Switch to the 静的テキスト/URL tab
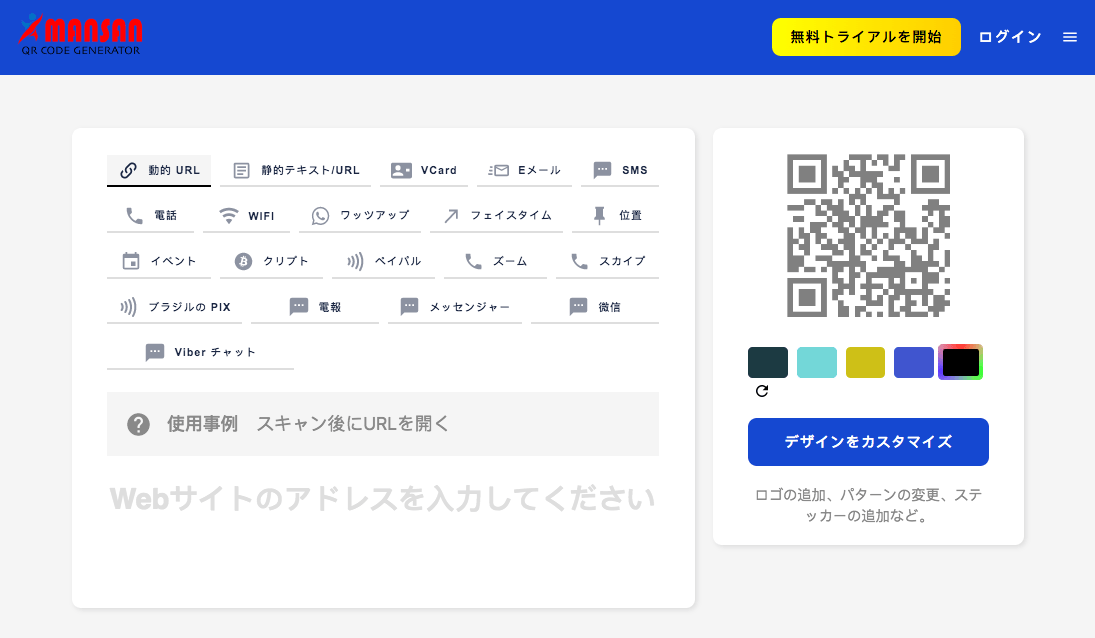 click(x=295, y=170)
